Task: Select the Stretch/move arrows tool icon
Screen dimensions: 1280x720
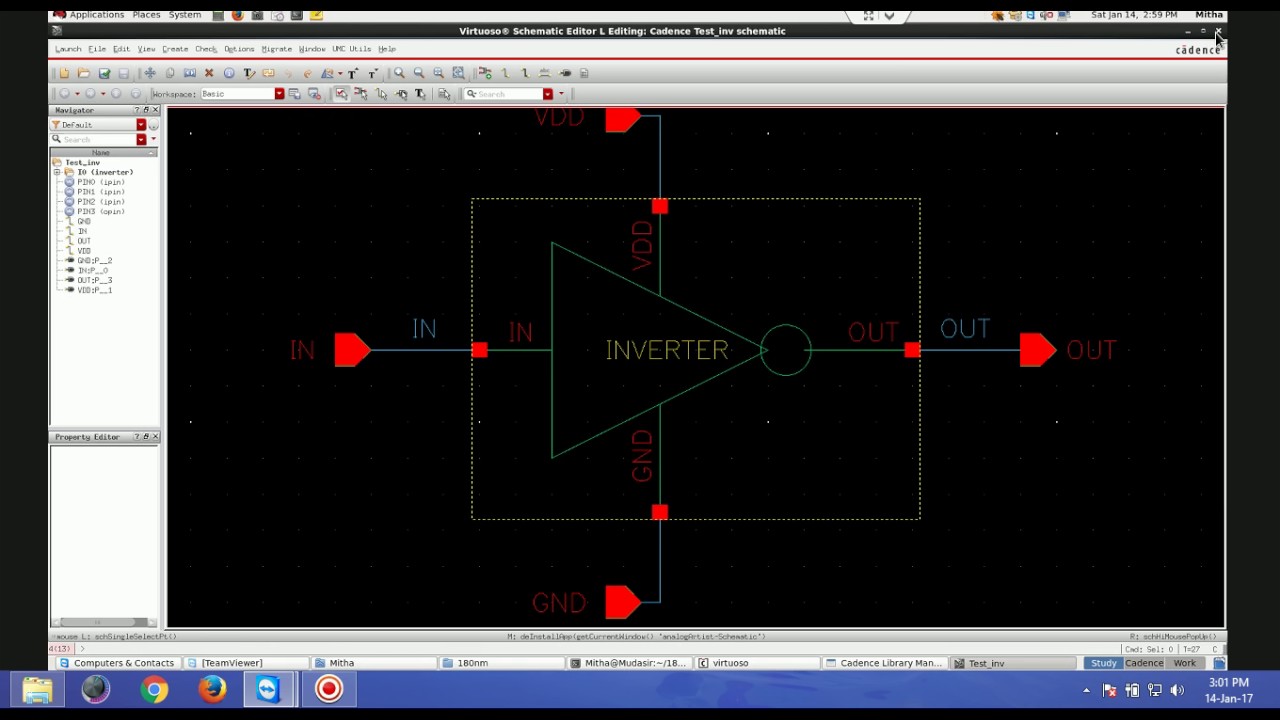Action: point(150,73)
